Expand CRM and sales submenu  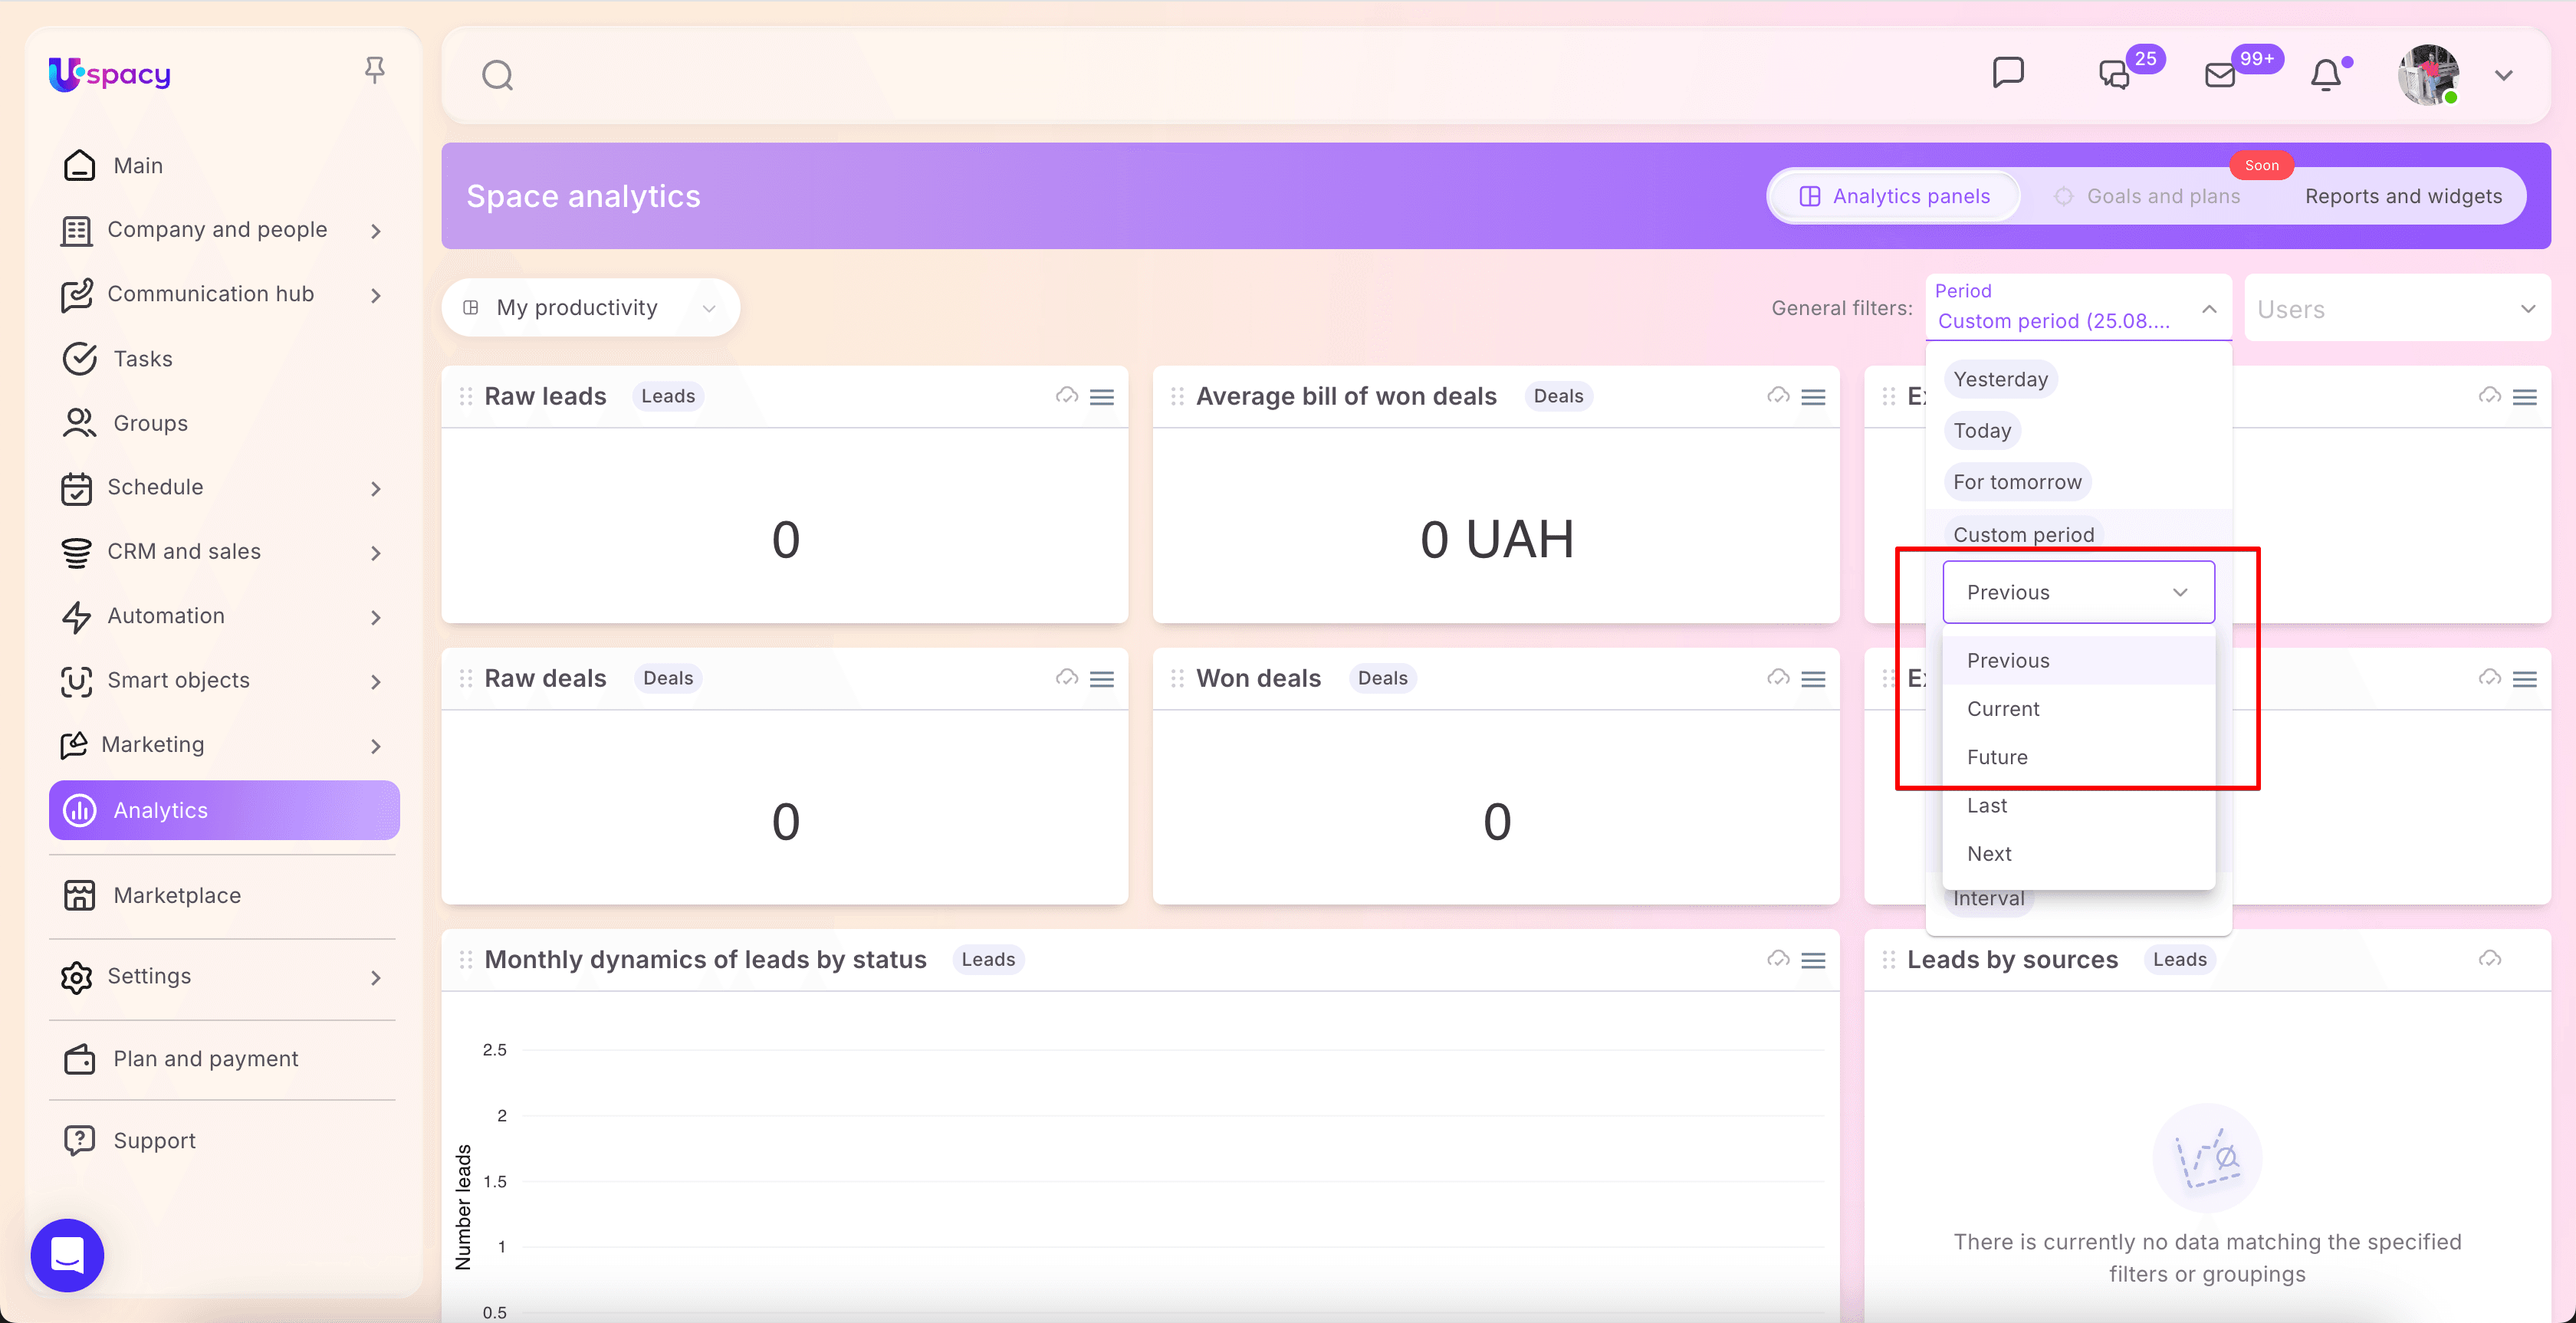pos(376,552)
